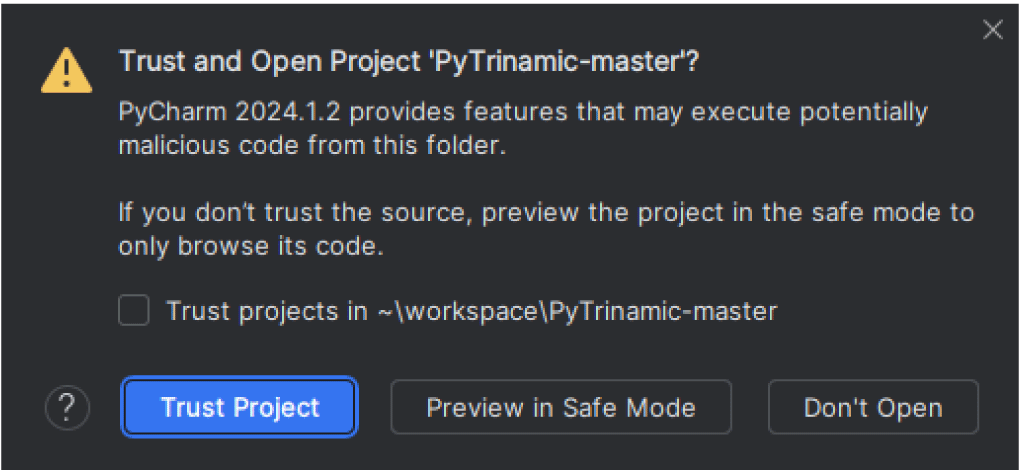Image resolution: width=1024 pixels, height=475 pixels.
Task: Select the Don't Open button
Action: [x=873, y=407]
